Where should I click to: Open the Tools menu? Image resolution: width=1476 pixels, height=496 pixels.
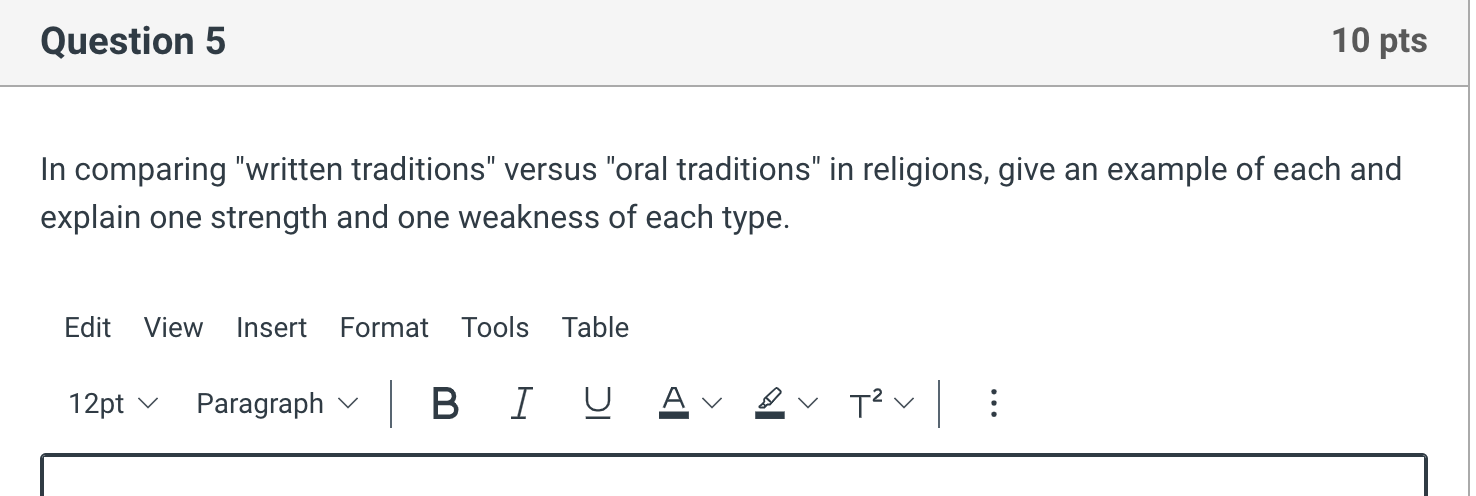[x=495, y=328]
